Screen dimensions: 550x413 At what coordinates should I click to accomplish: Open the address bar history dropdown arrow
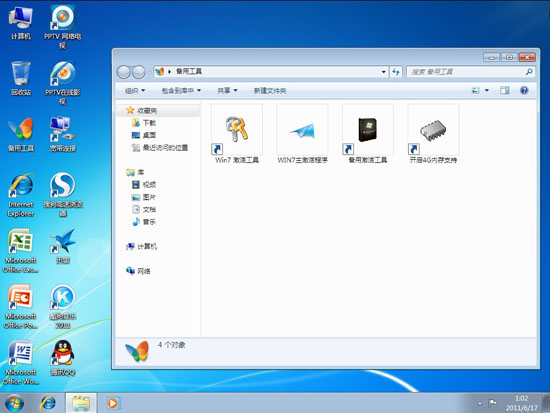pyautogui.click(x=384, y=72)
